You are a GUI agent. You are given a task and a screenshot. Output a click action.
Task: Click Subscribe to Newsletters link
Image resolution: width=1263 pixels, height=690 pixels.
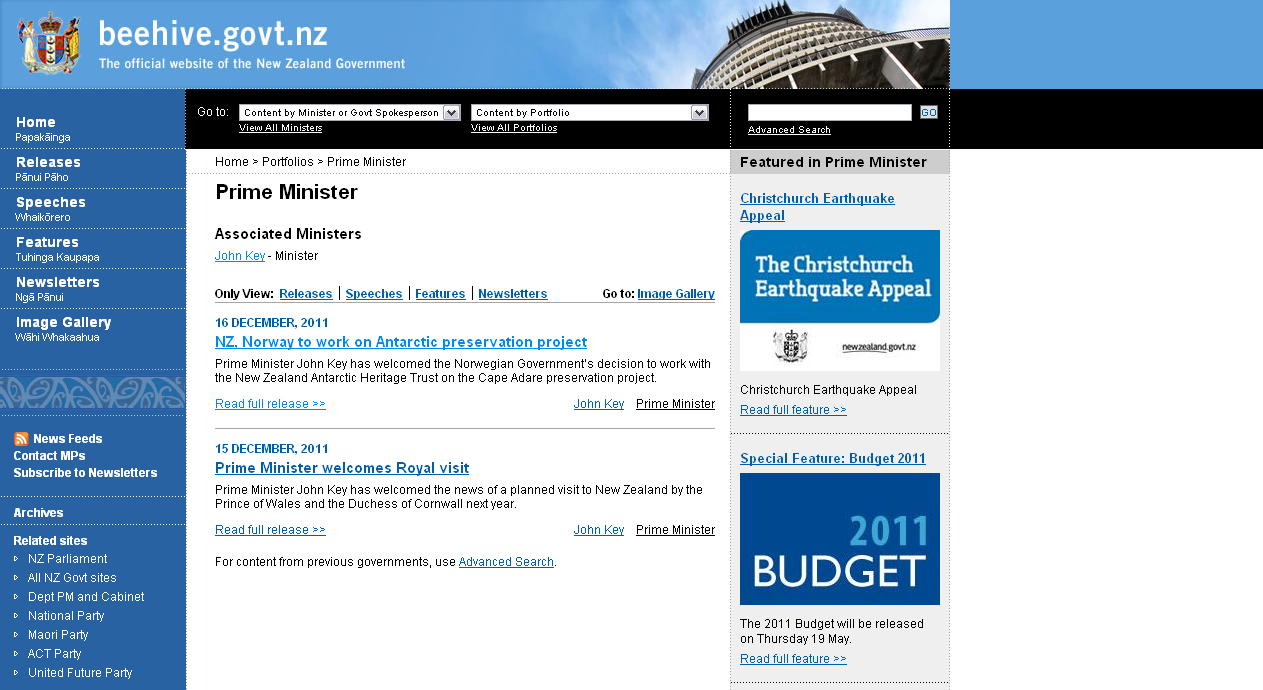click(85, 473)
